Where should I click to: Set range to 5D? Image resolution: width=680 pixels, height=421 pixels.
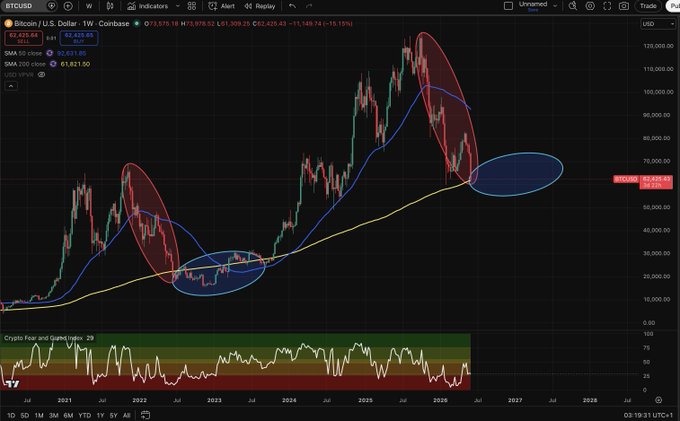point(25,415)
